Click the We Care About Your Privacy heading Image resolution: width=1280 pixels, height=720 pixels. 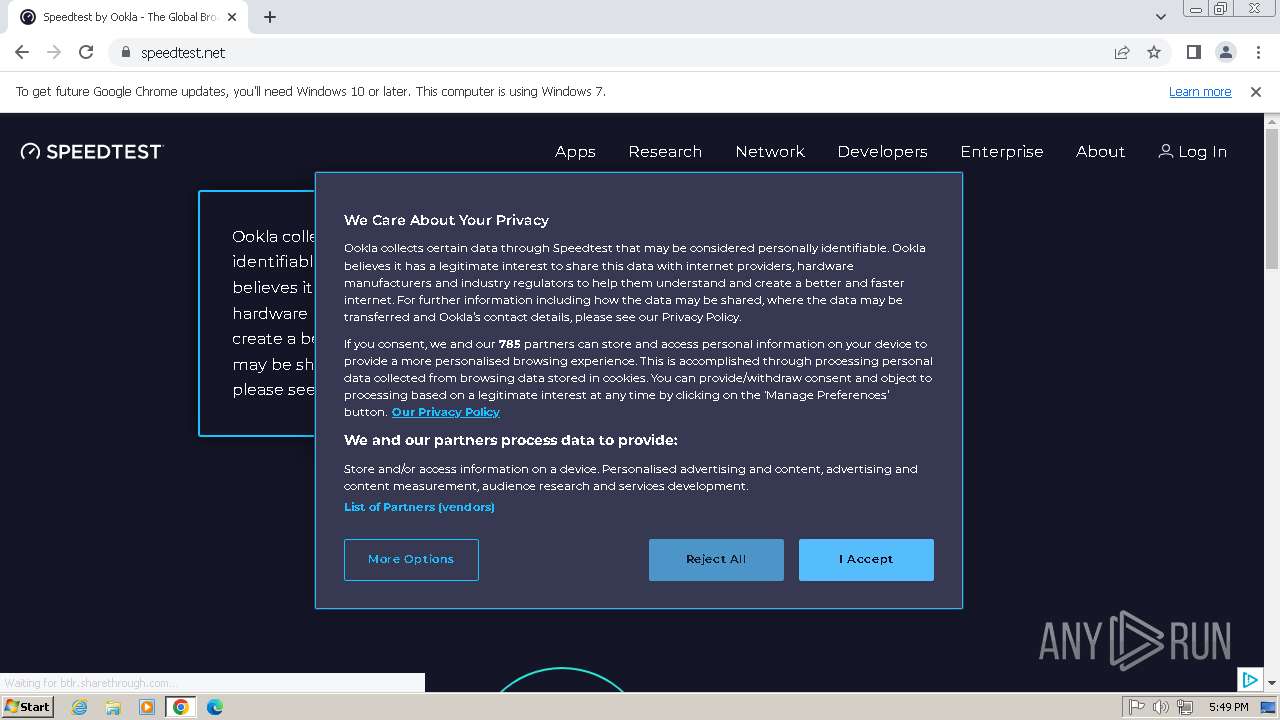pyautogui.click(x=446, y=220)
